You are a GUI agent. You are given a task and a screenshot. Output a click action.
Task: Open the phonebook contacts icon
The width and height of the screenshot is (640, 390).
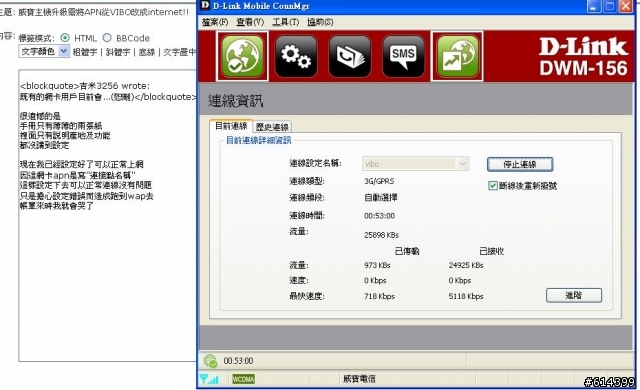[350, 56]
